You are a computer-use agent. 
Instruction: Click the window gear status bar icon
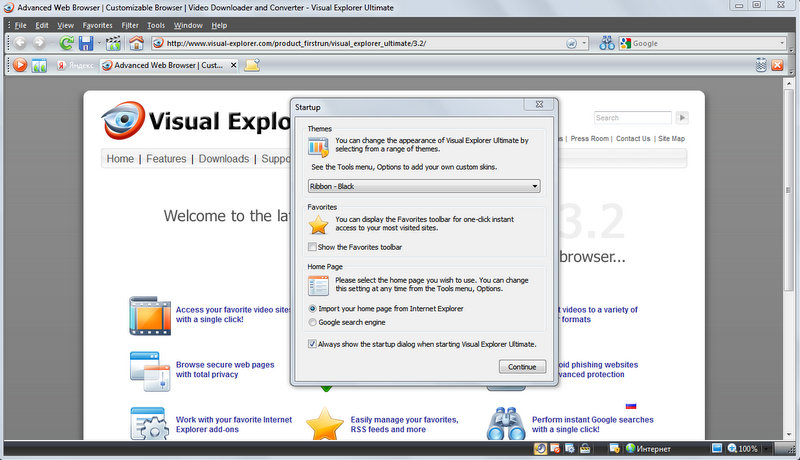(570, 448)
